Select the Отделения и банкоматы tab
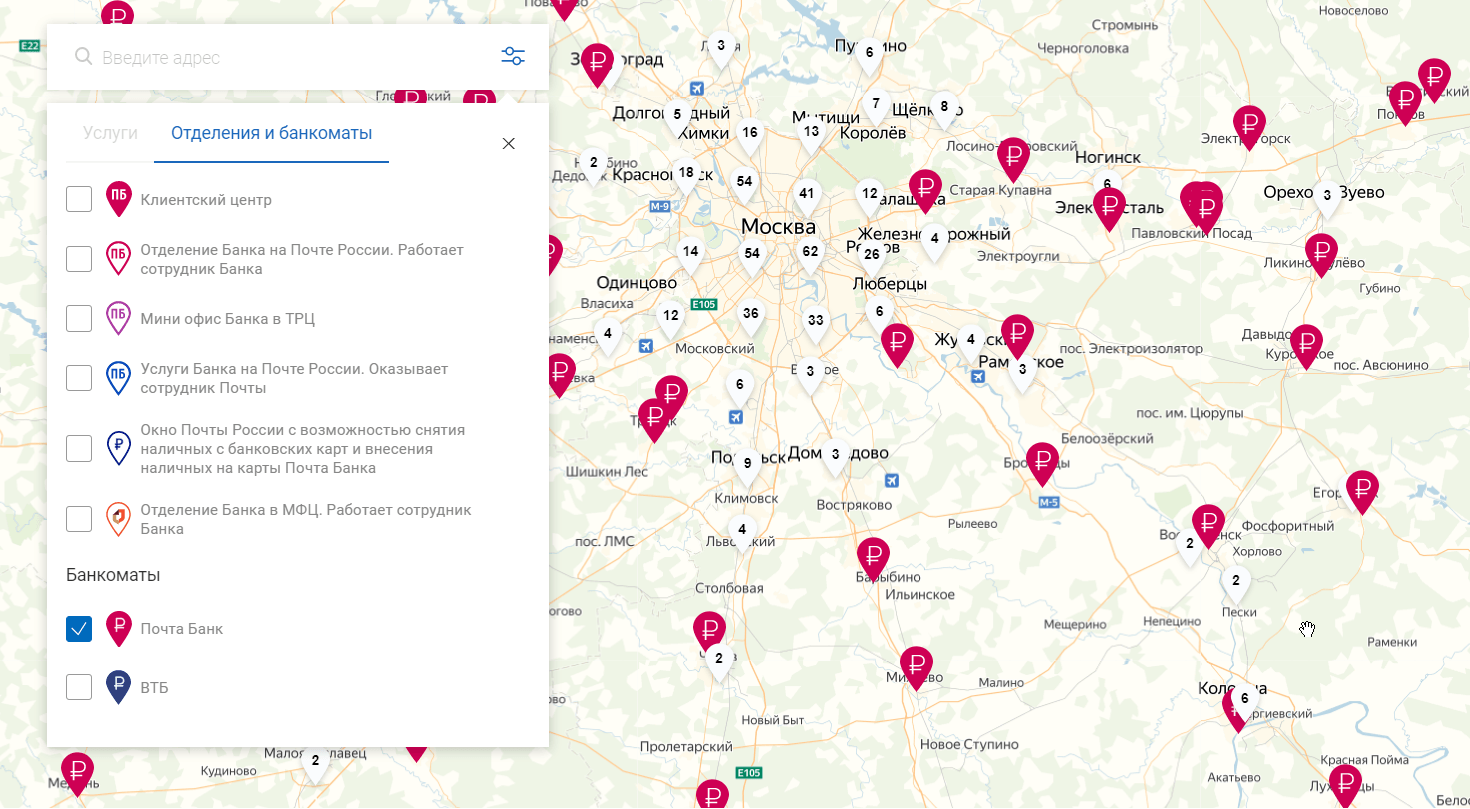1470x809 pixels. (x=271, y=132)
